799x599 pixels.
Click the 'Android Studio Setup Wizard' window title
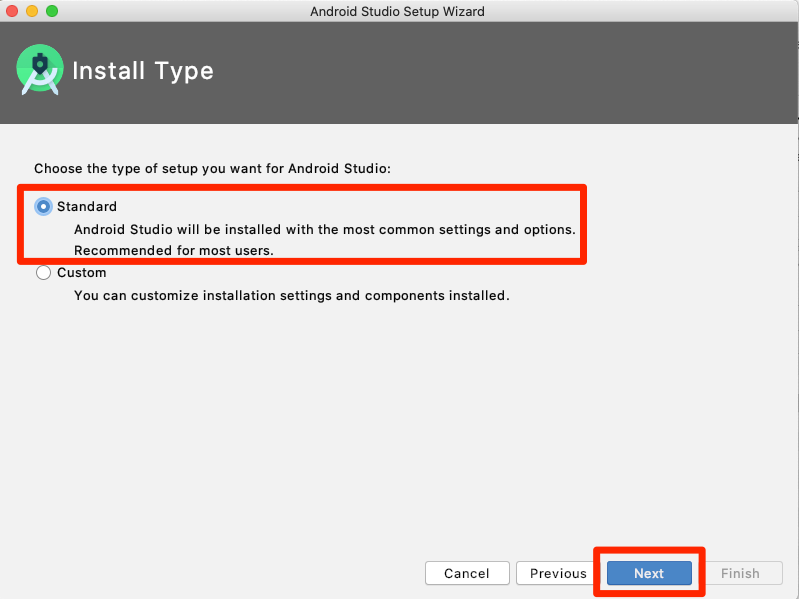coord(397,11)
